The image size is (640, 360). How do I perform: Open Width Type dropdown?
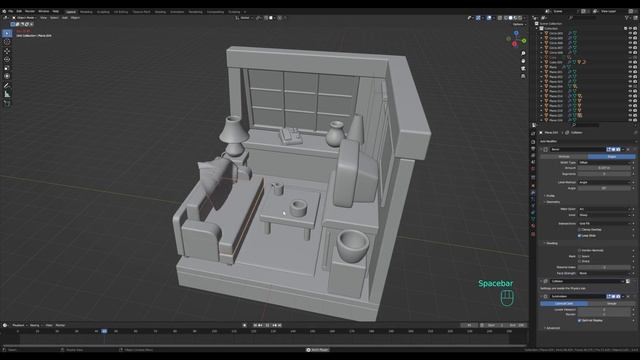pyautogui.click(x=604, y=162)
